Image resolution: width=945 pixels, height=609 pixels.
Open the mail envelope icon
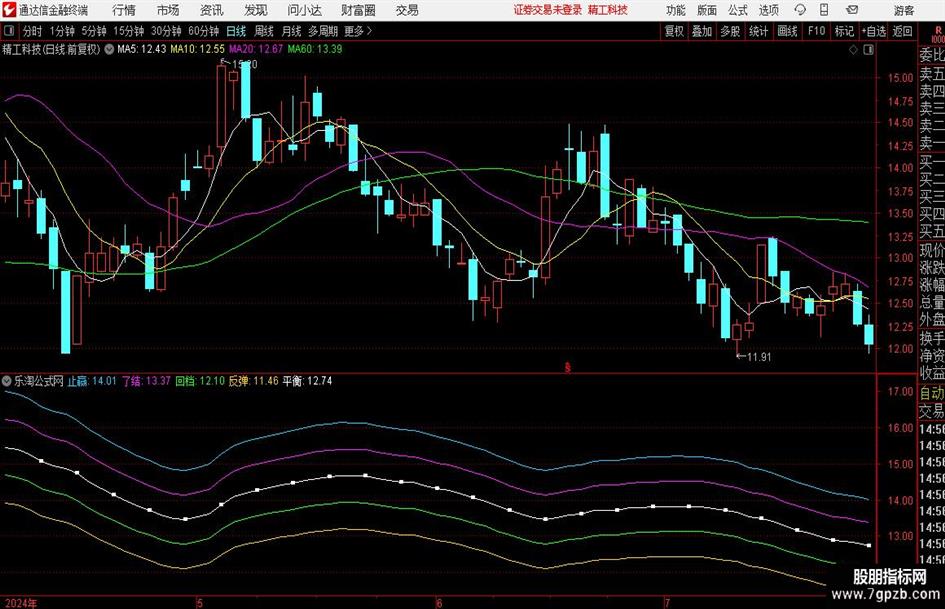(x=852, y=10)
